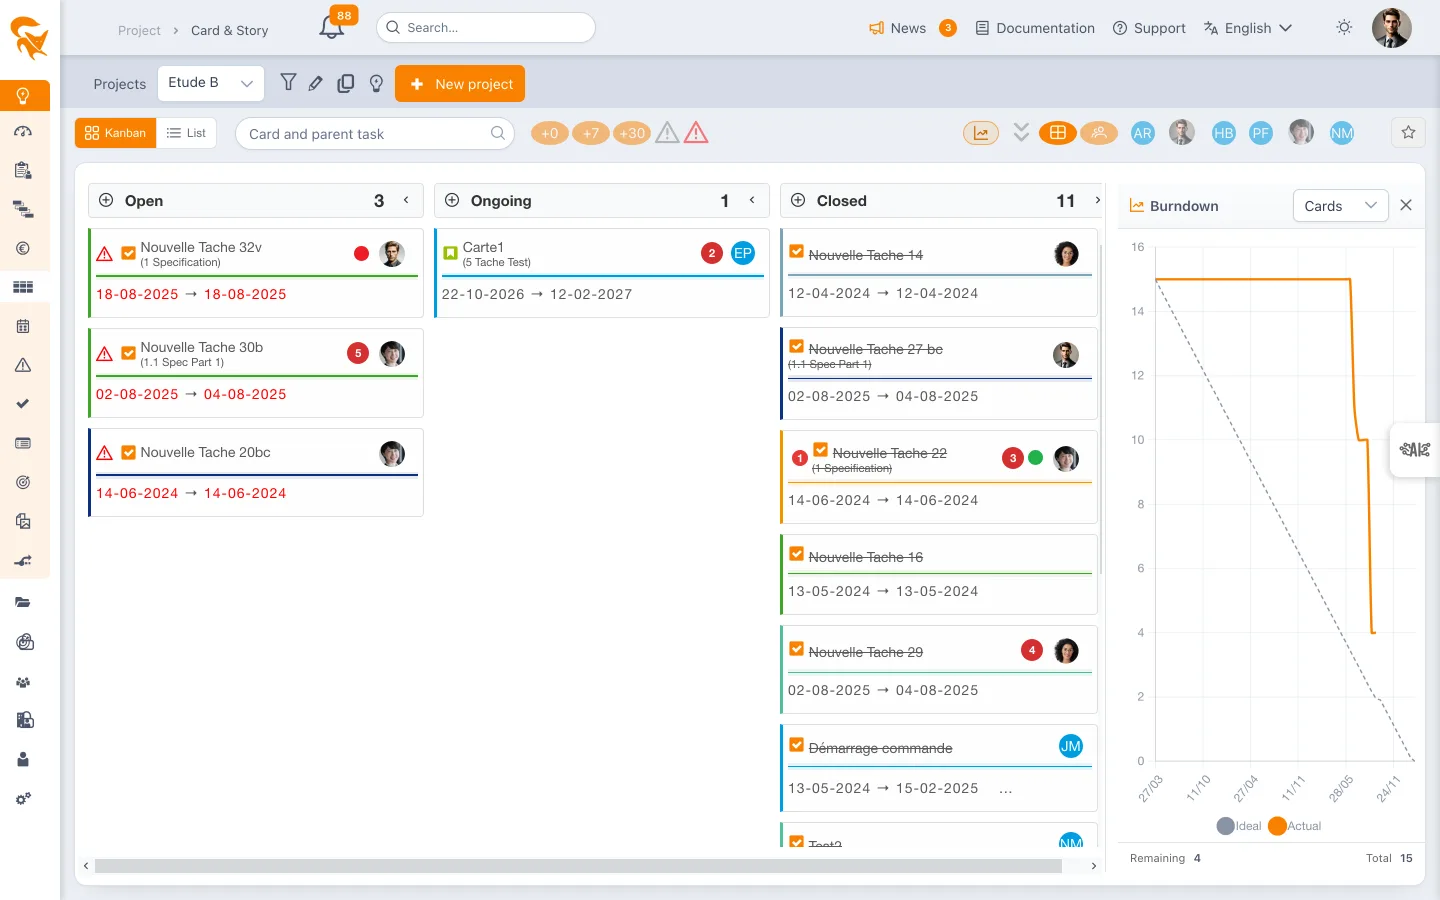Toggle the orange Actual legend swatch
This screenshot has width=1440, height=900.
pyautogui.click(x=1277, y=826)
